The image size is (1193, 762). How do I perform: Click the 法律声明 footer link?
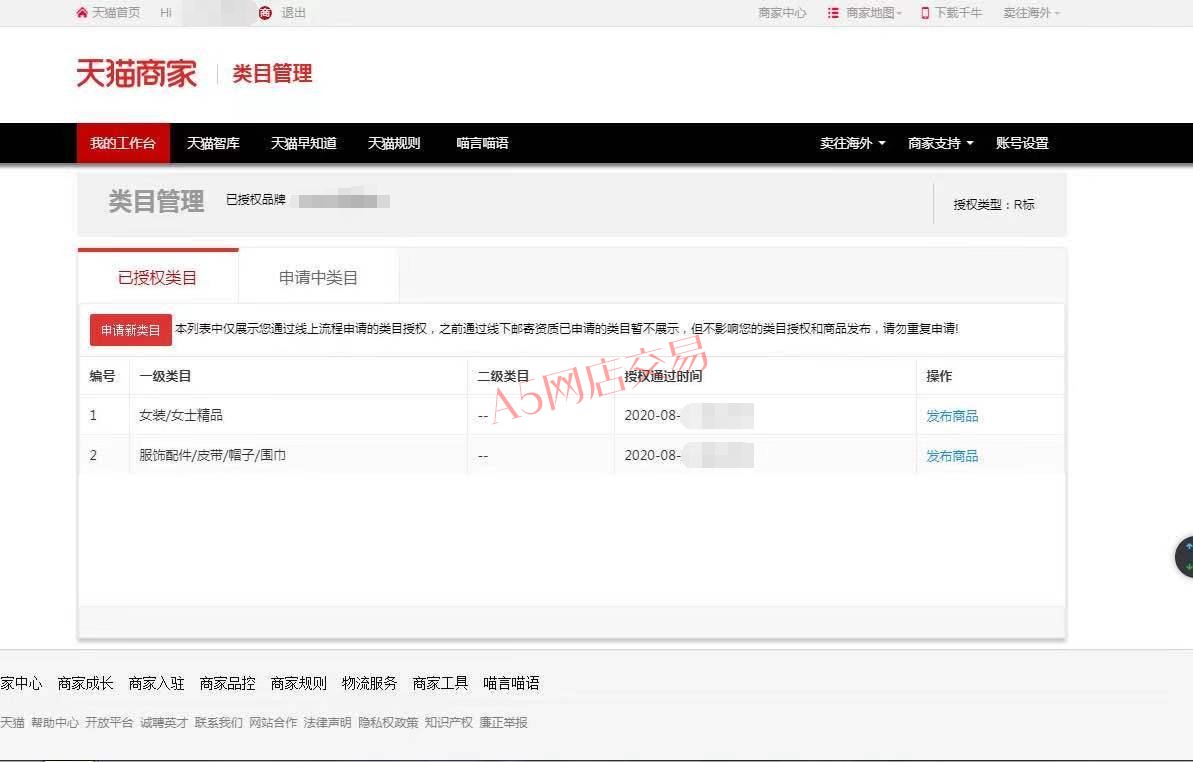pyautogui.click(x=327, y=722)
